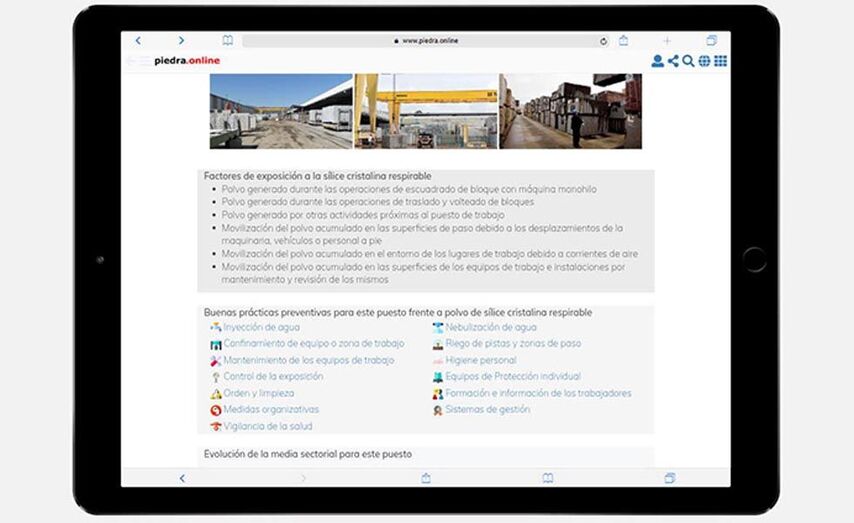Tap the top browser forward arrow

(181, 41)
